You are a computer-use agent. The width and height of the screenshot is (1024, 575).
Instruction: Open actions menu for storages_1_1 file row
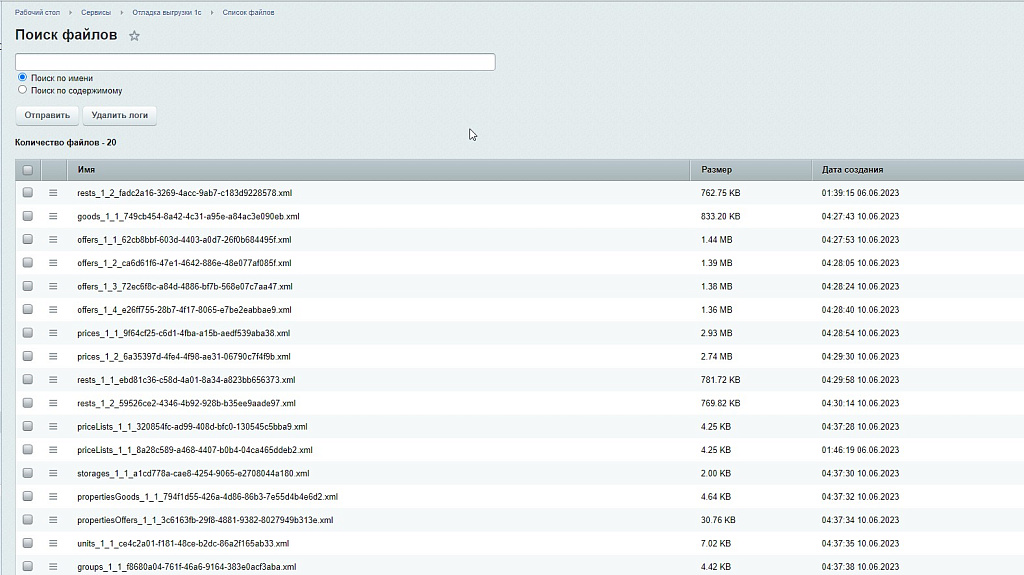pos(54,473)
